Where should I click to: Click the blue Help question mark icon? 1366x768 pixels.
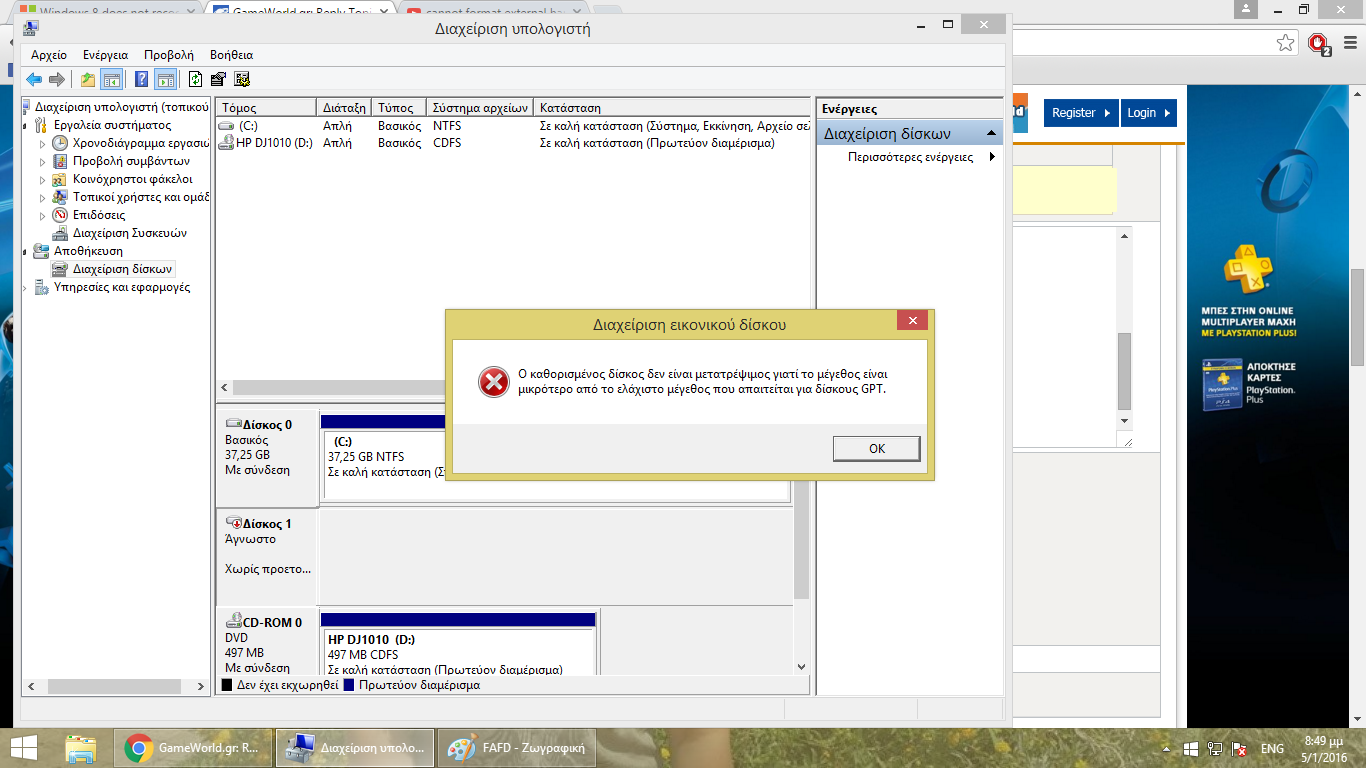click(x=141, y=80)
